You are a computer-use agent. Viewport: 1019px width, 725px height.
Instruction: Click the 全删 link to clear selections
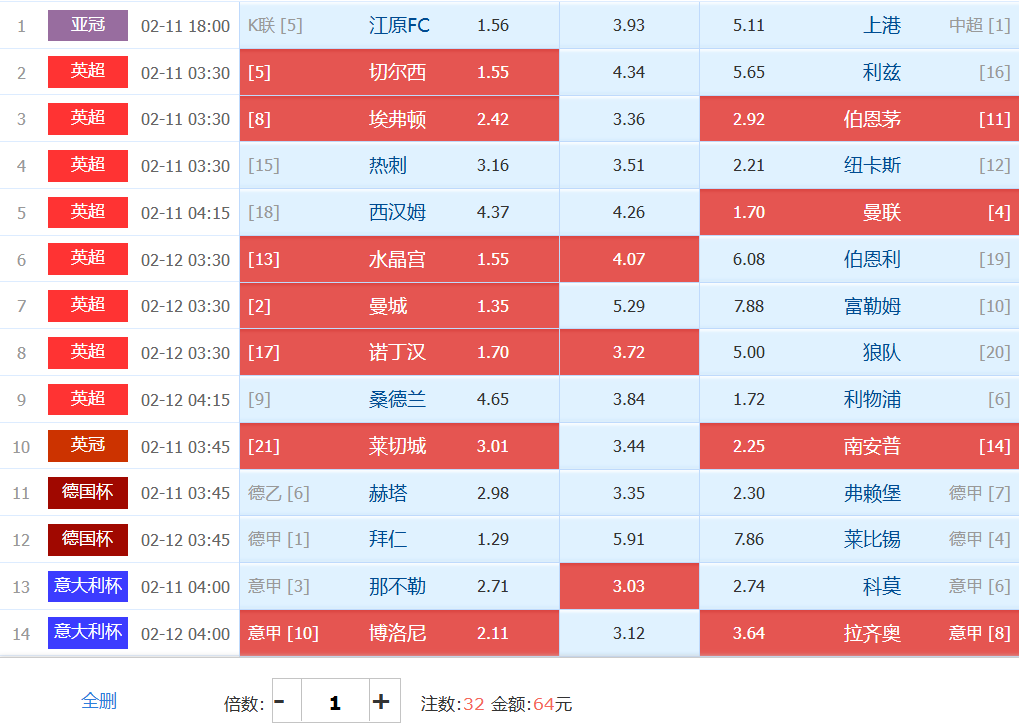click(x=99, y=701)
